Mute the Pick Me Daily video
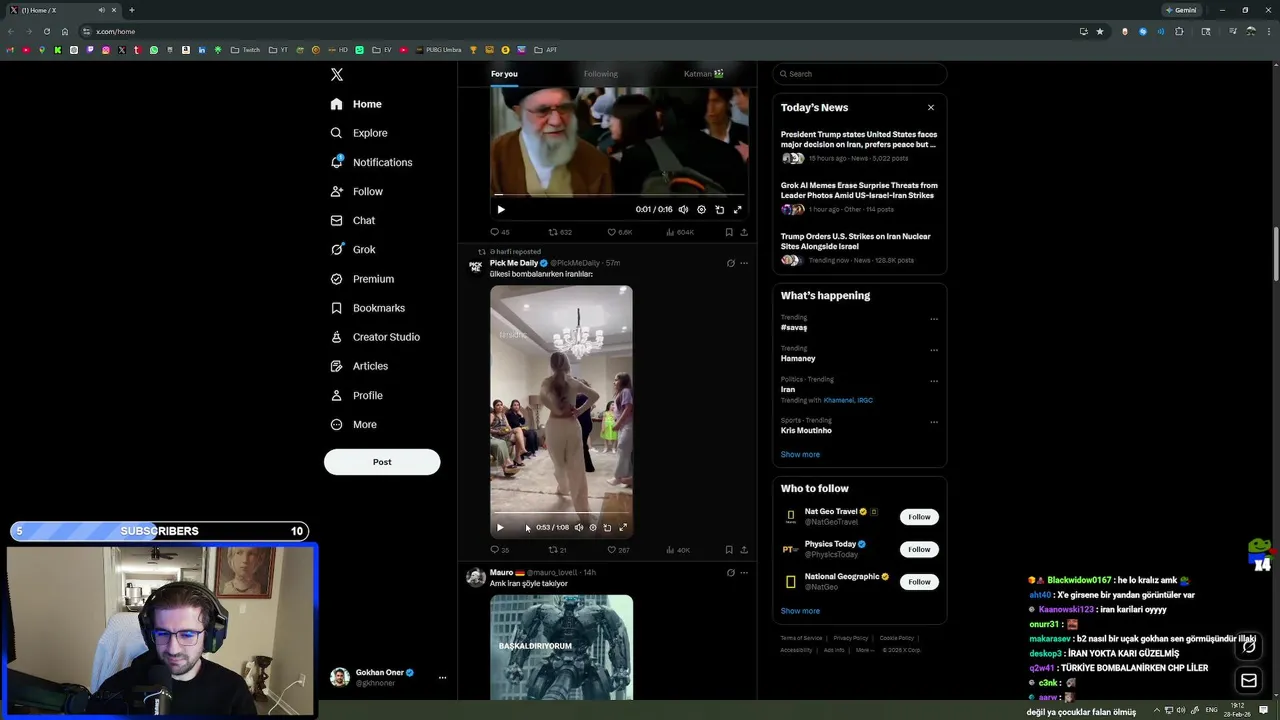 click(x=578, y=528)
